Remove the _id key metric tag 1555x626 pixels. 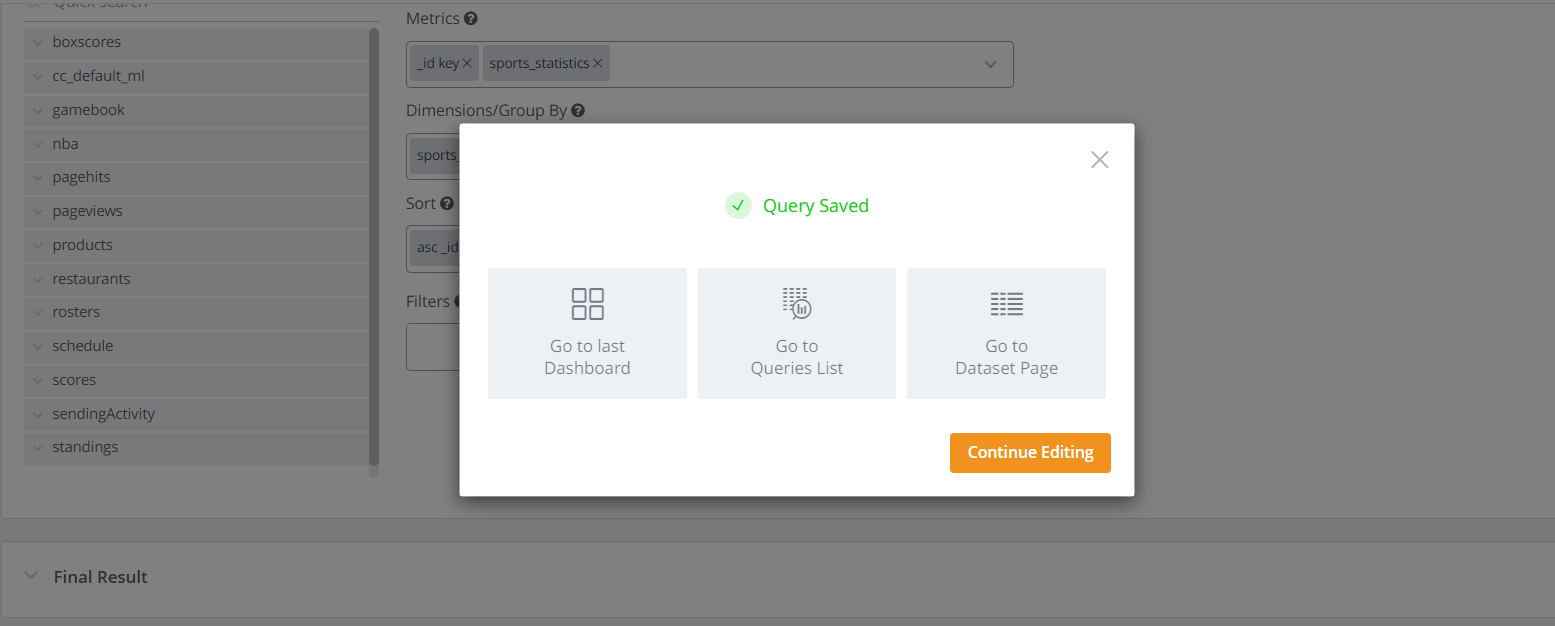(467, 63)
